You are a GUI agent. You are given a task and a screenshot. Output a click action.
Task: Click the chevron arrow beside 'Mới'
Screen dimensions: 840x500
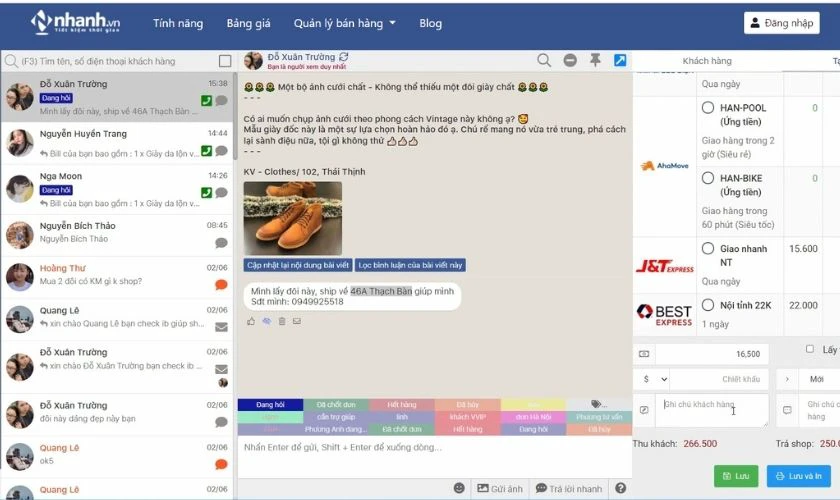point(787,379)
